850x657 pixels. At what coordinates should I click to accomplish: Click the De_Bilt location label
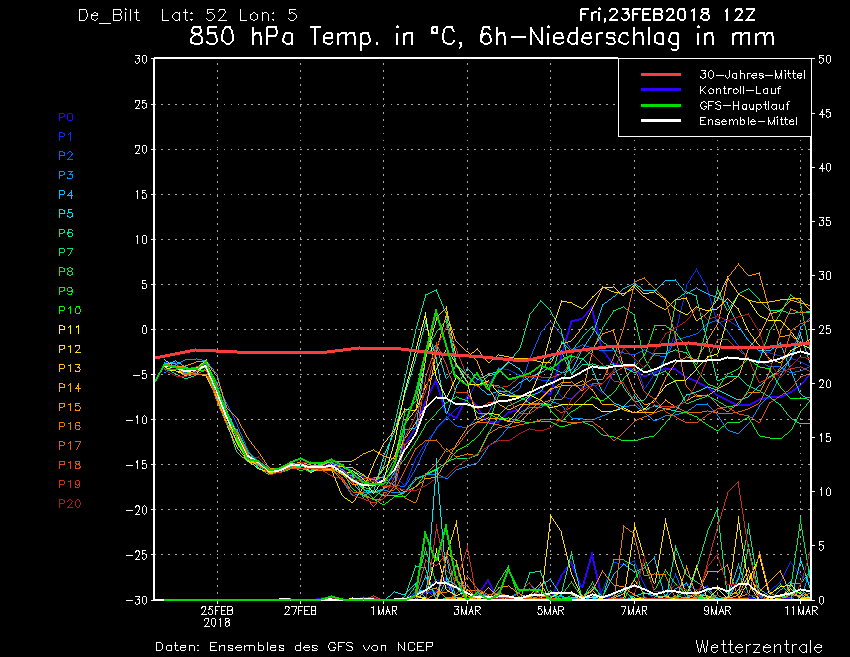[109, 15]
